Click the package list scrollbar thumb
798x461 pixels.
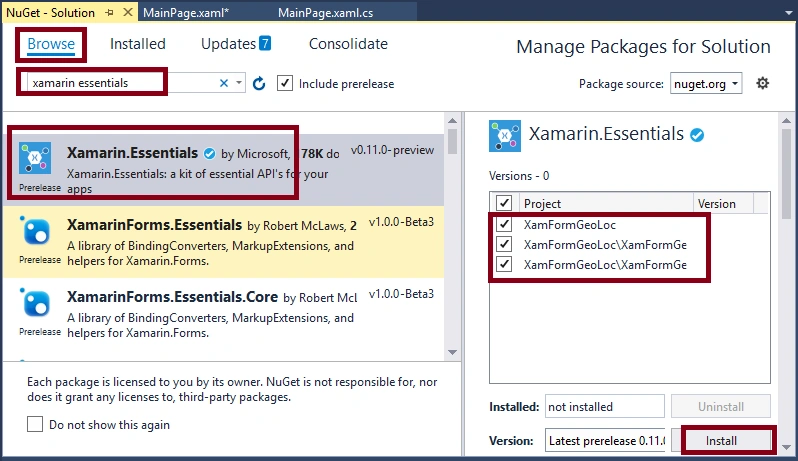[x=452, y=141]
